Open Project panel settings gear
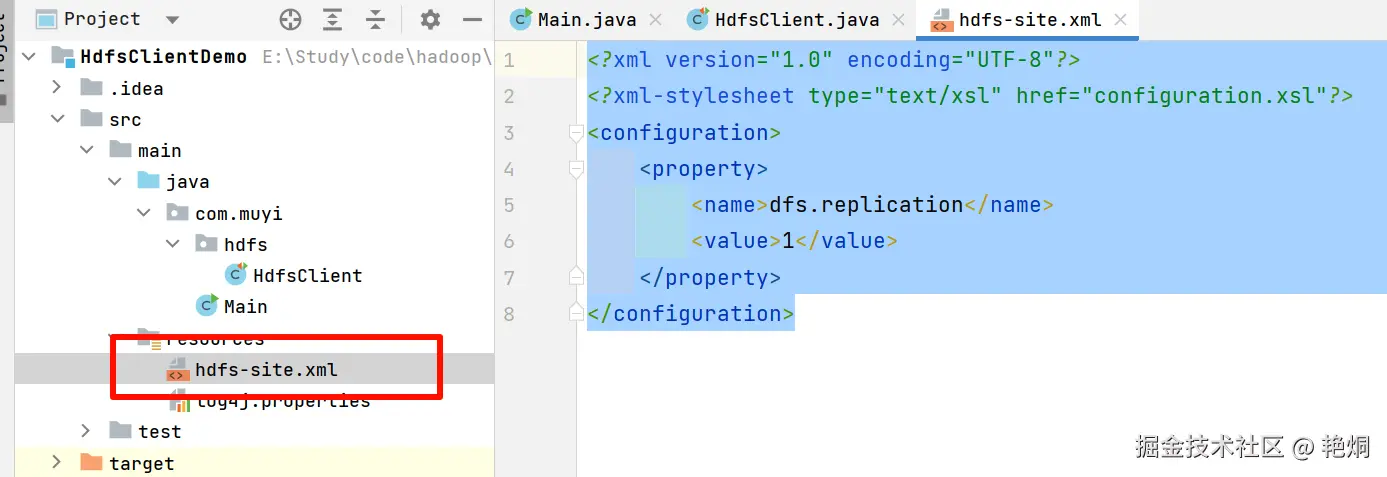 pyautogui.click(x=430, y=19)
